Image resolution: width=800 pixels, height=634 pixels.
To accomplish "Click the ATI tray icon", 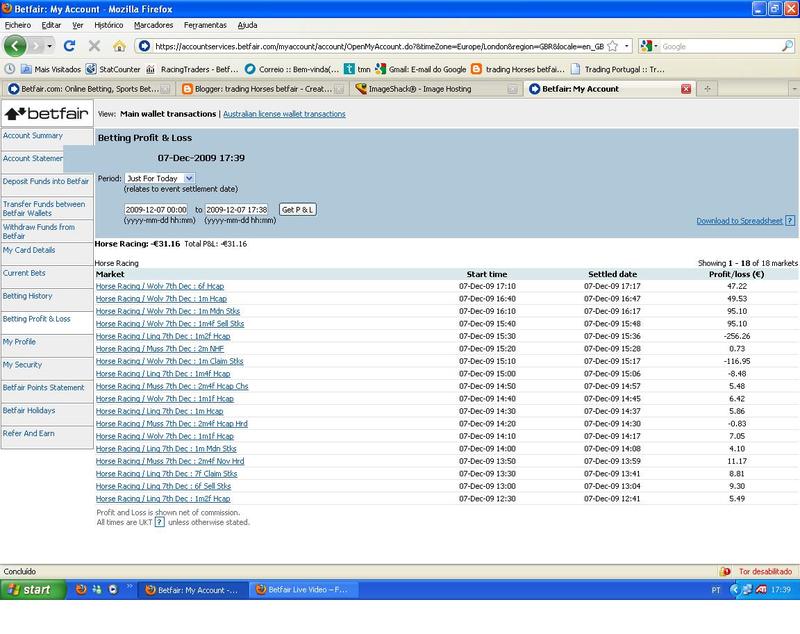I will coord(761,590).
